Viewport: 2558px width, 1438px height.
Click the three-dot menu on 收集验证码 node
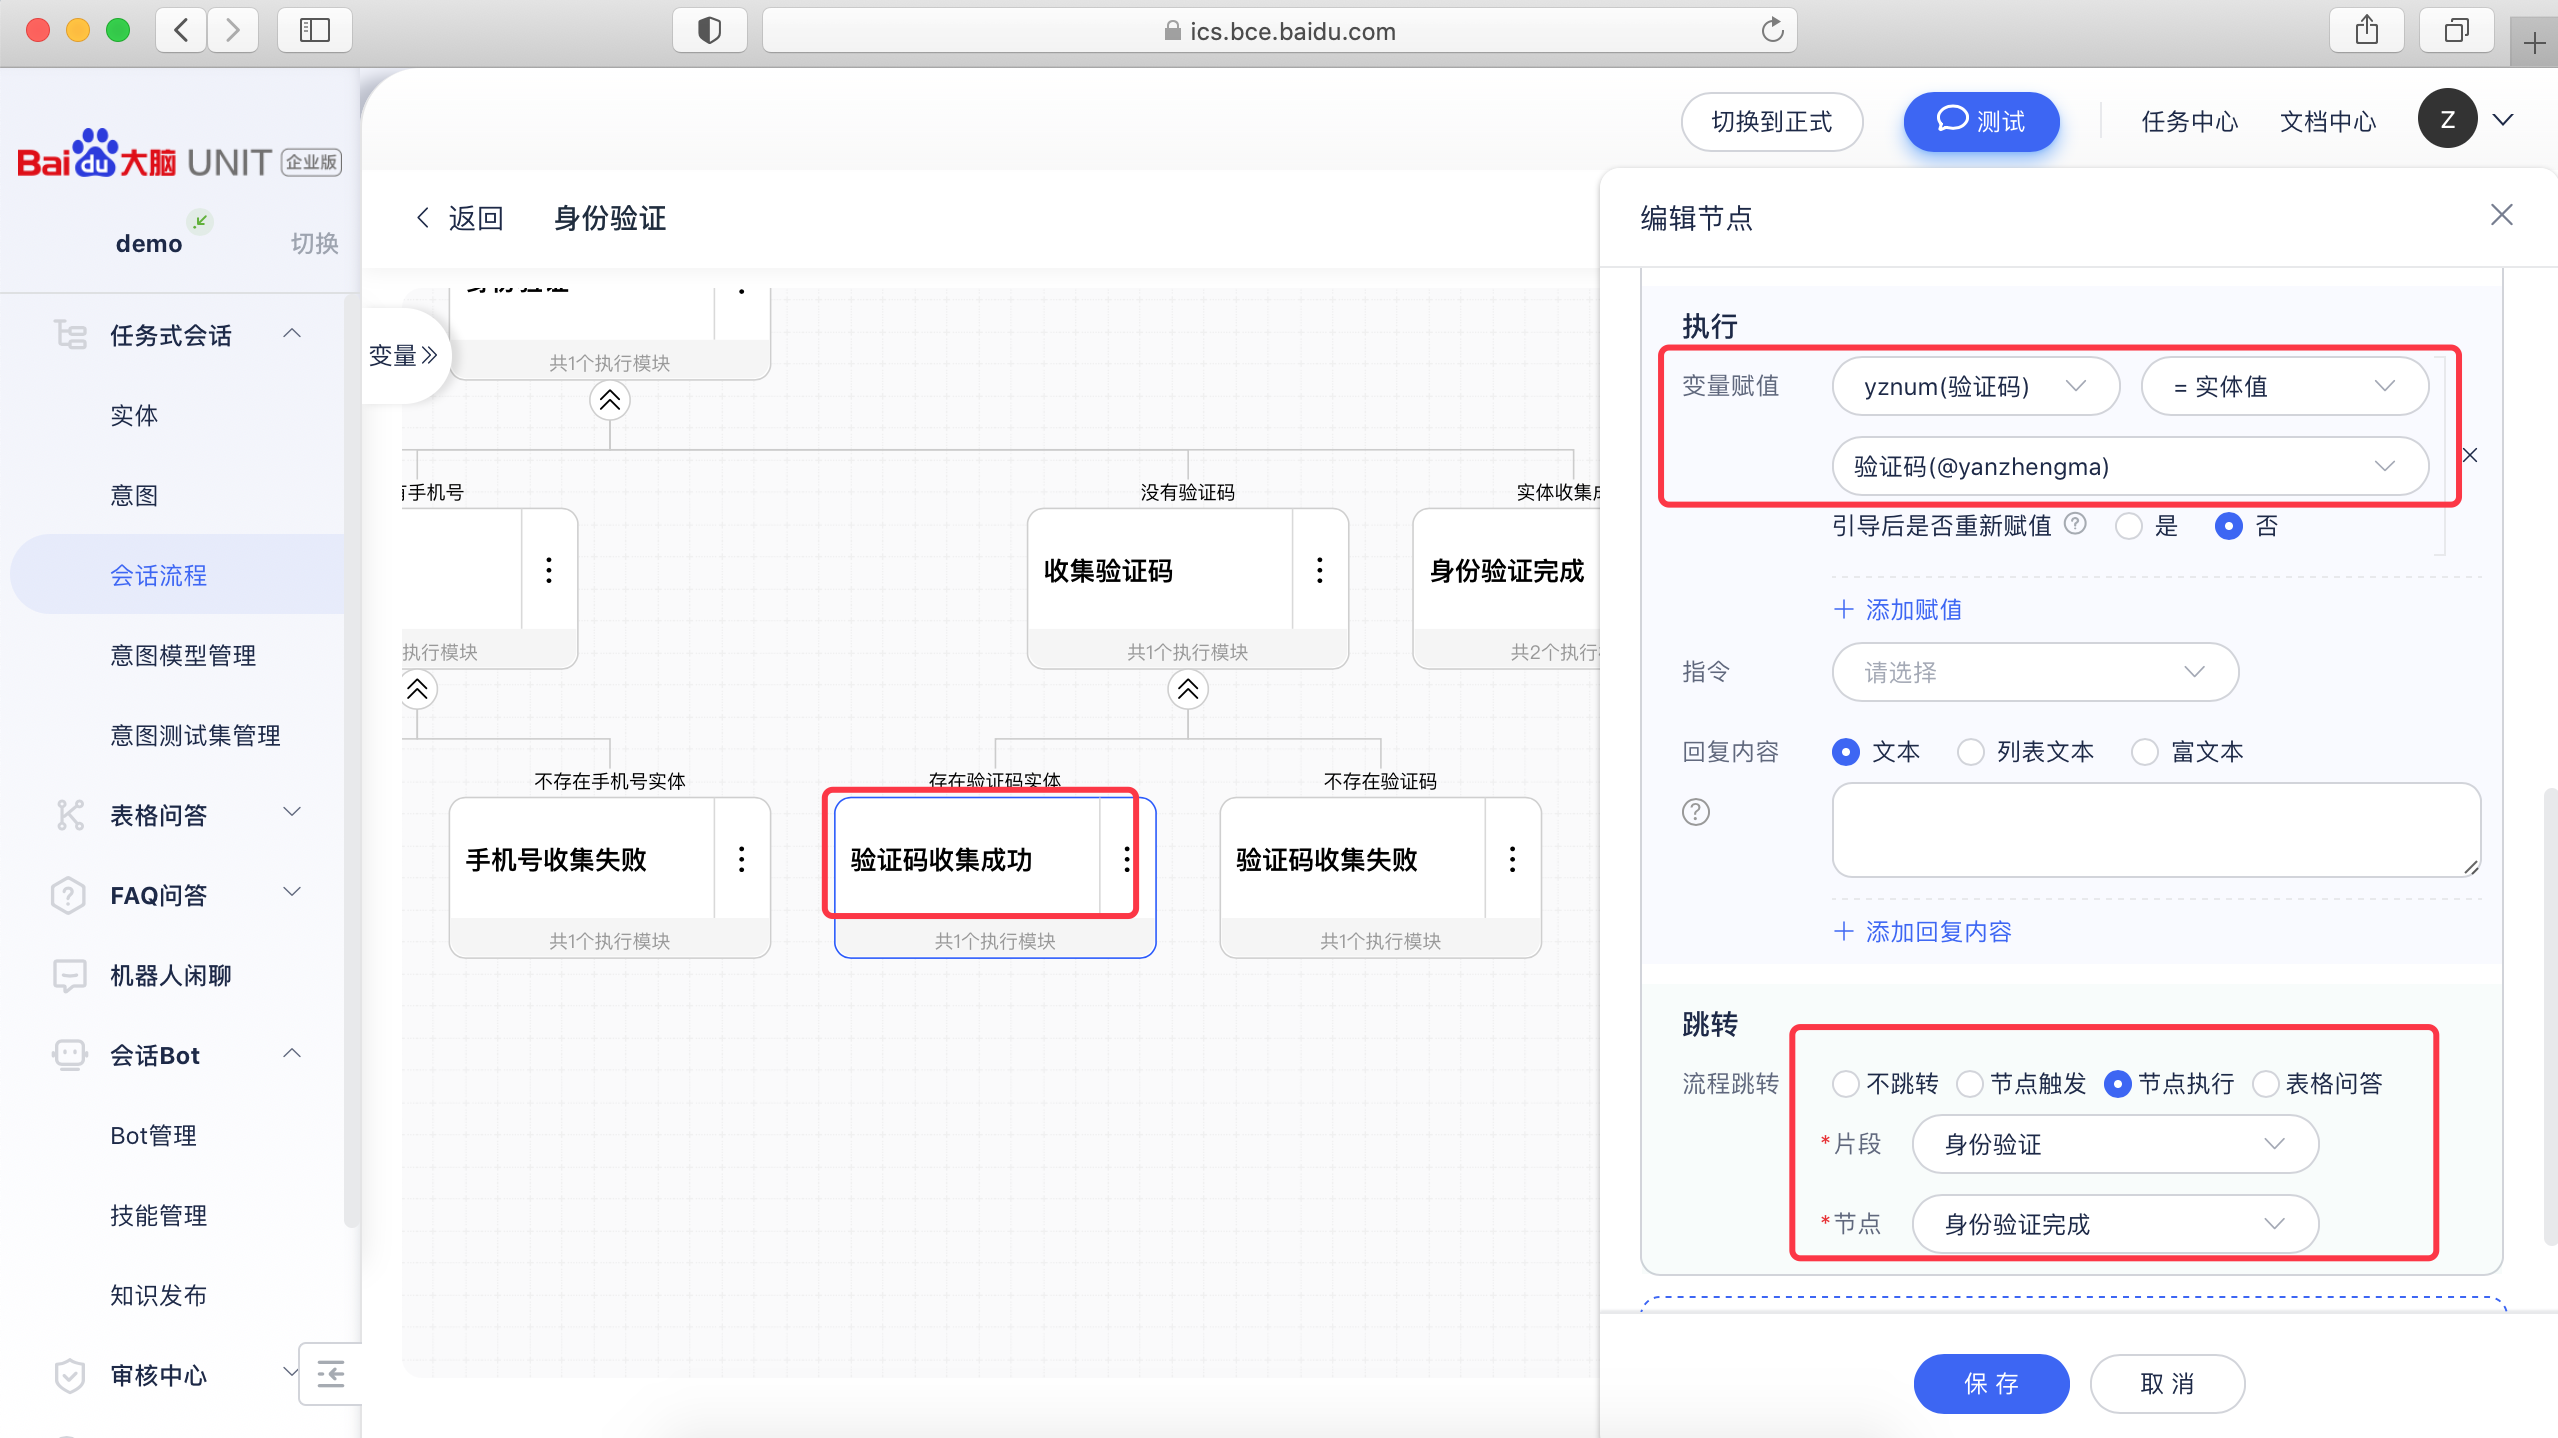(1320, 570)
